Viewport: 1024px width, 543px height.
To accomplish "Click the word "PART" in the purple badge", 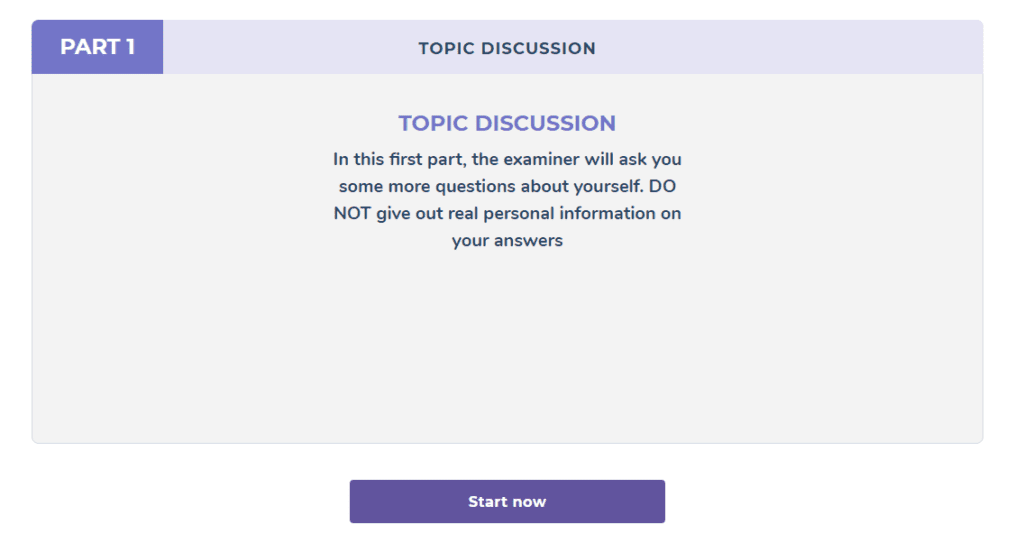I will (x=88, y=47).
